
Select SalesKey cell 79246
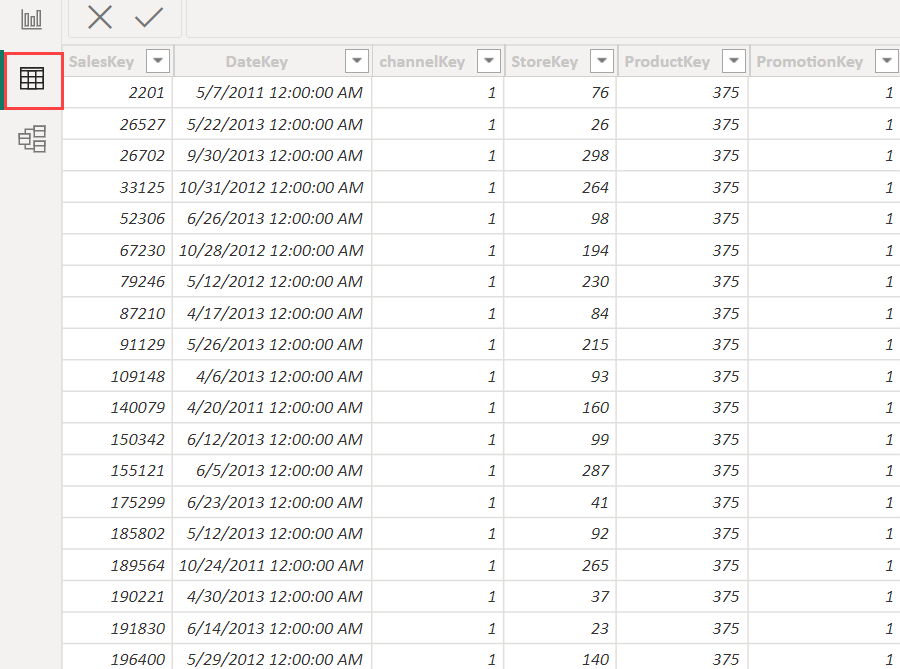coord(118,282)
